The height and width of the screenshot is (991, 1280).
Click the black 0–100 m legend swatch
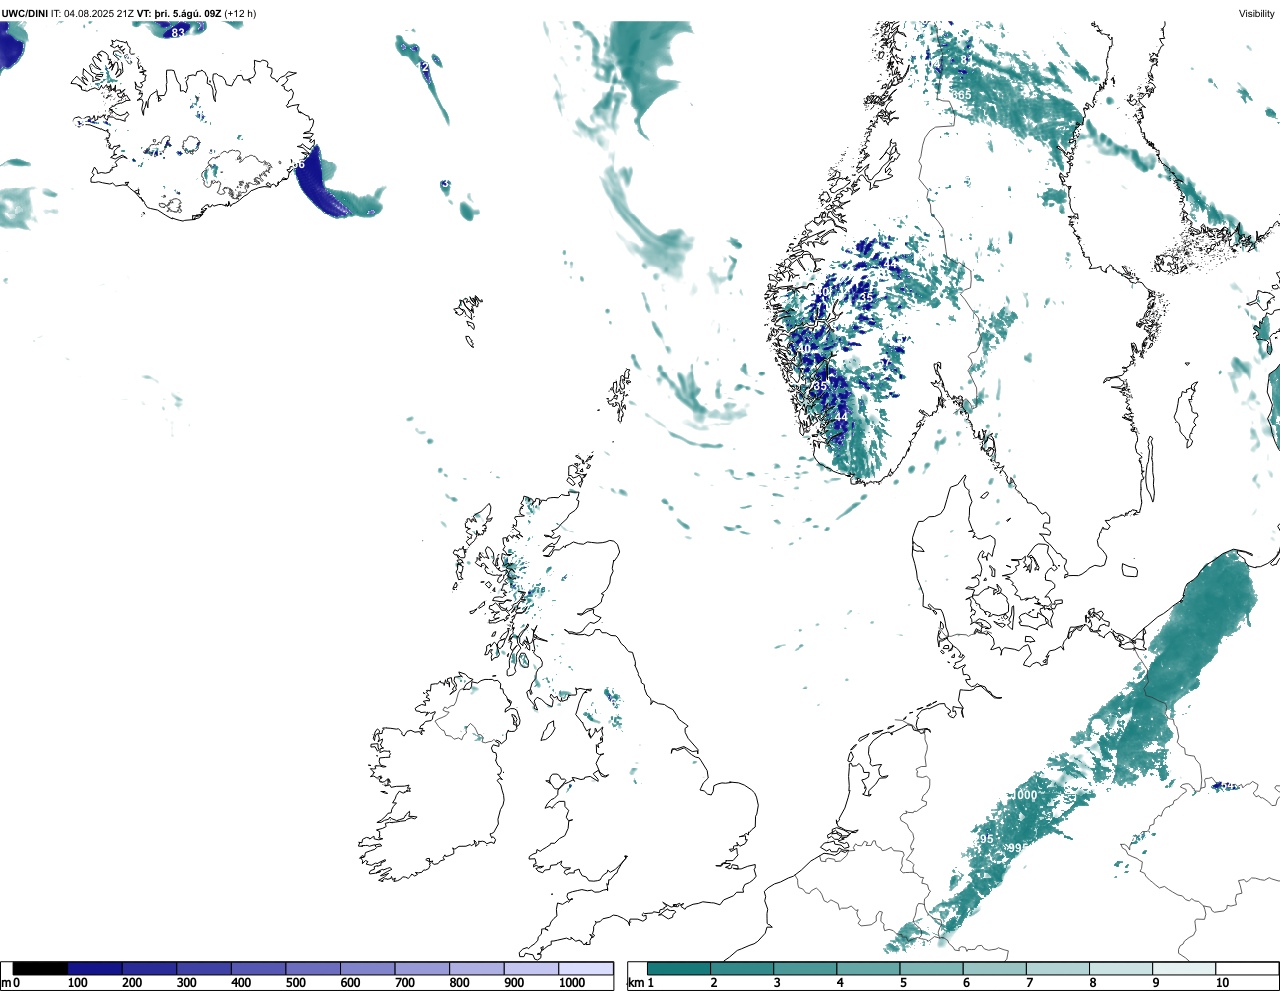[40, 968]
